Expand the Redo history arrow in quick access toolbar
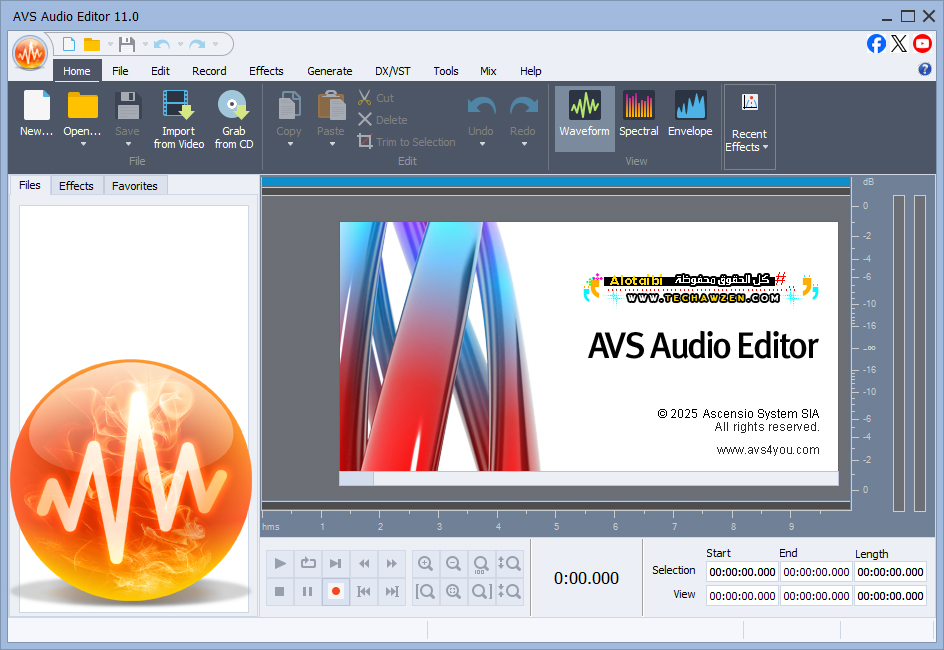 (216, 45)
